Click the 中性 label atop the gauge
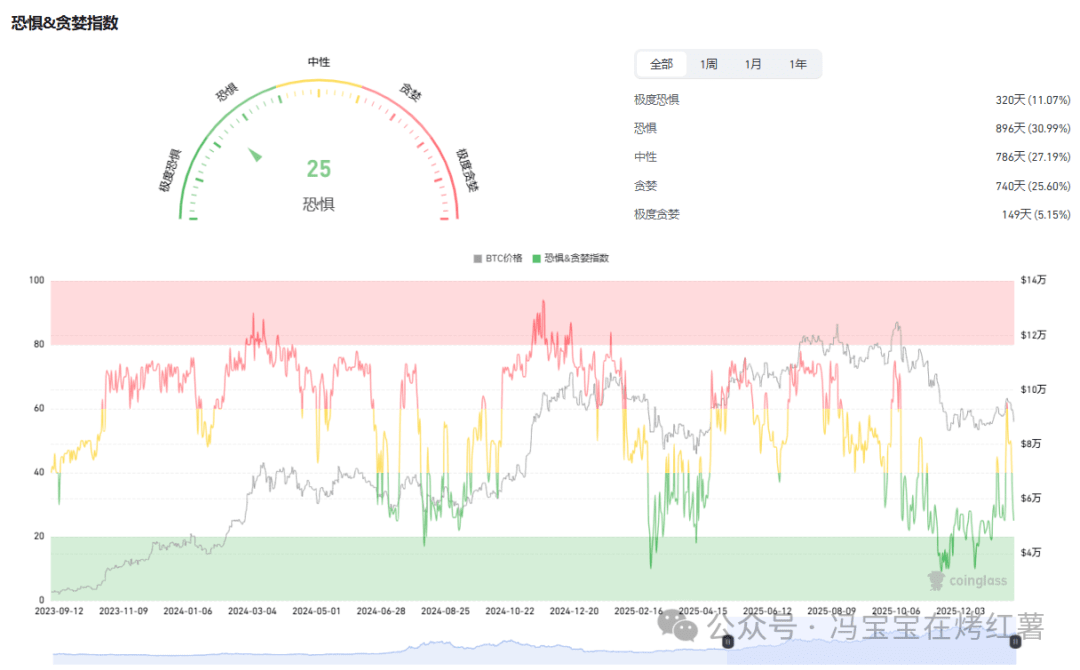The height and width of the screenshot is (670, 1080). (319, 62)
